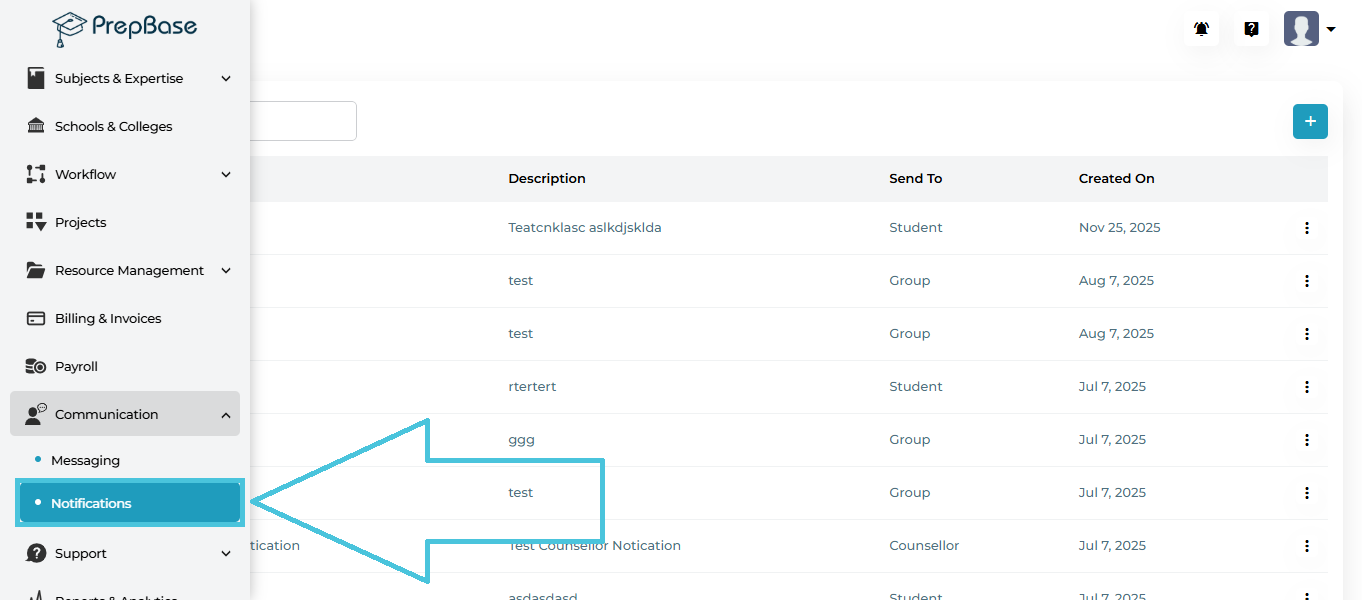
Task: Open the help question mark icon
Action: tap(1251, 29)
